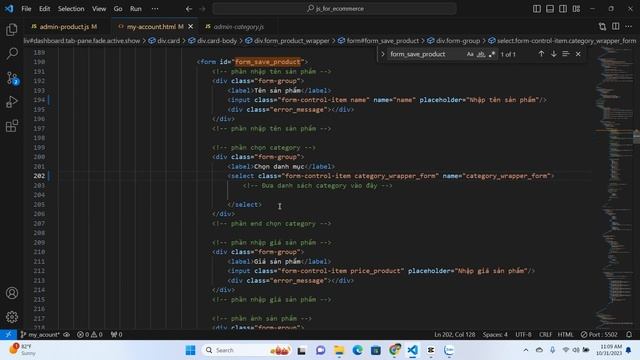Open the Source Control view
This screenshot has width=640, height=360.
[x=12, y=78]
